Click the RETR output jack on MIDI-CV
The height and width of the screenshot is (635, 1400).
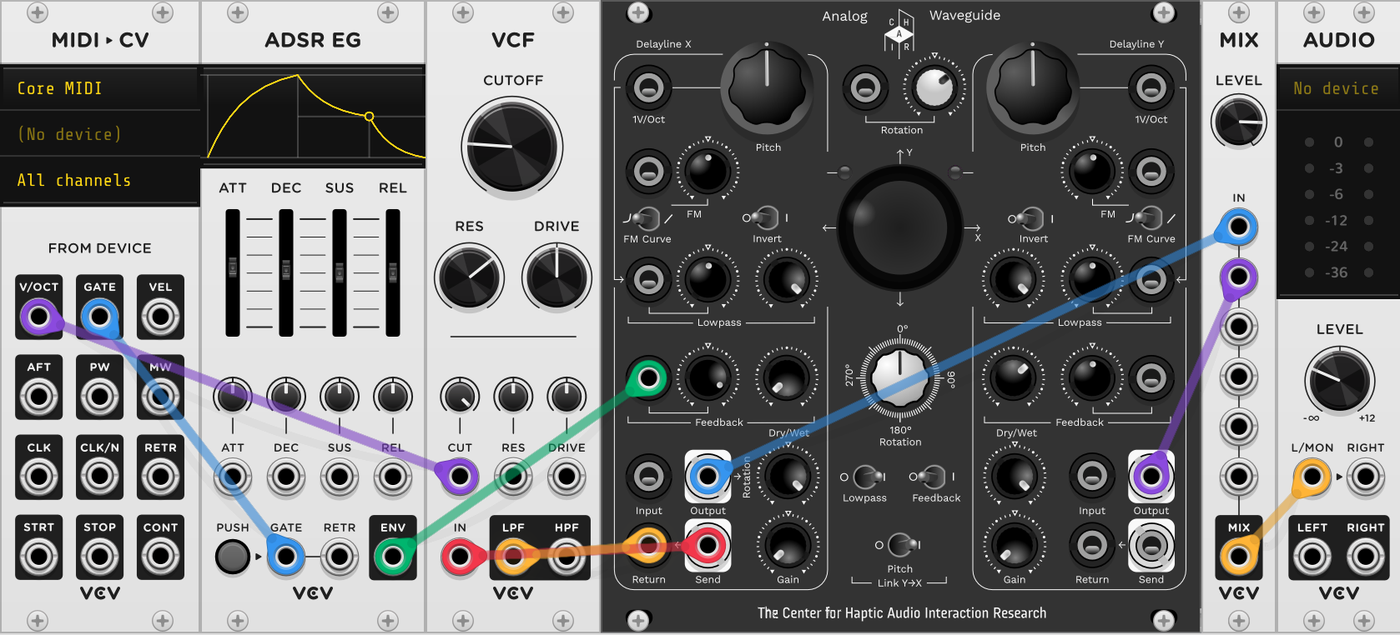click(x=160, y=478)
